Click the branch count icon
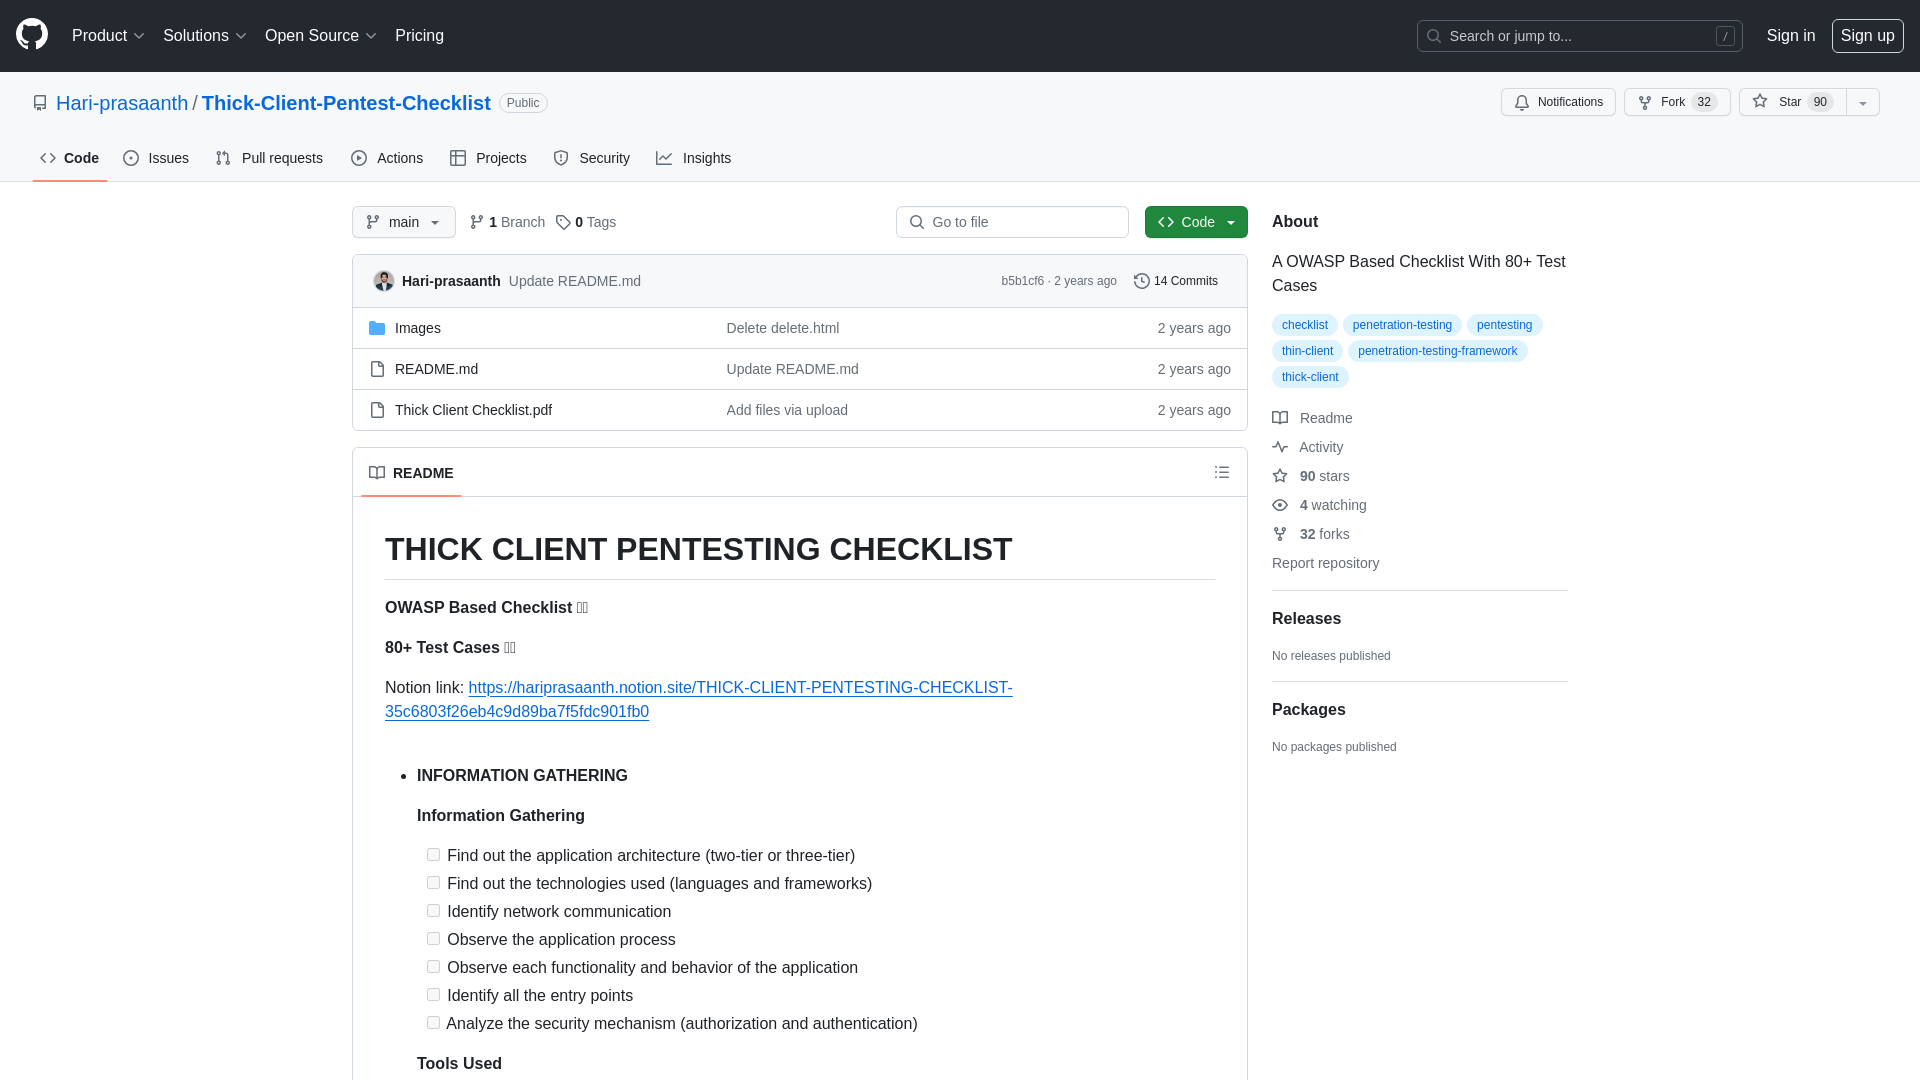This screenshot has height=1080, width=1920. tap(477, 222)
